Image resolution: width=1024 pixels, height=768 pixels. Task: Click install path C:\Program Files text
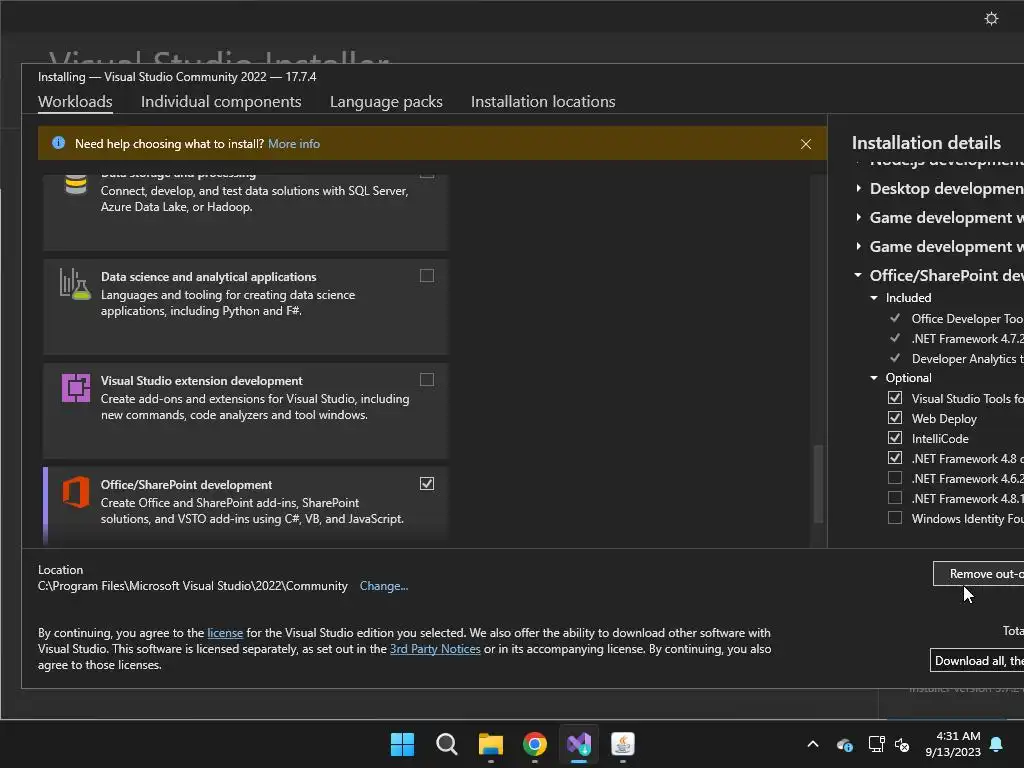193,586
